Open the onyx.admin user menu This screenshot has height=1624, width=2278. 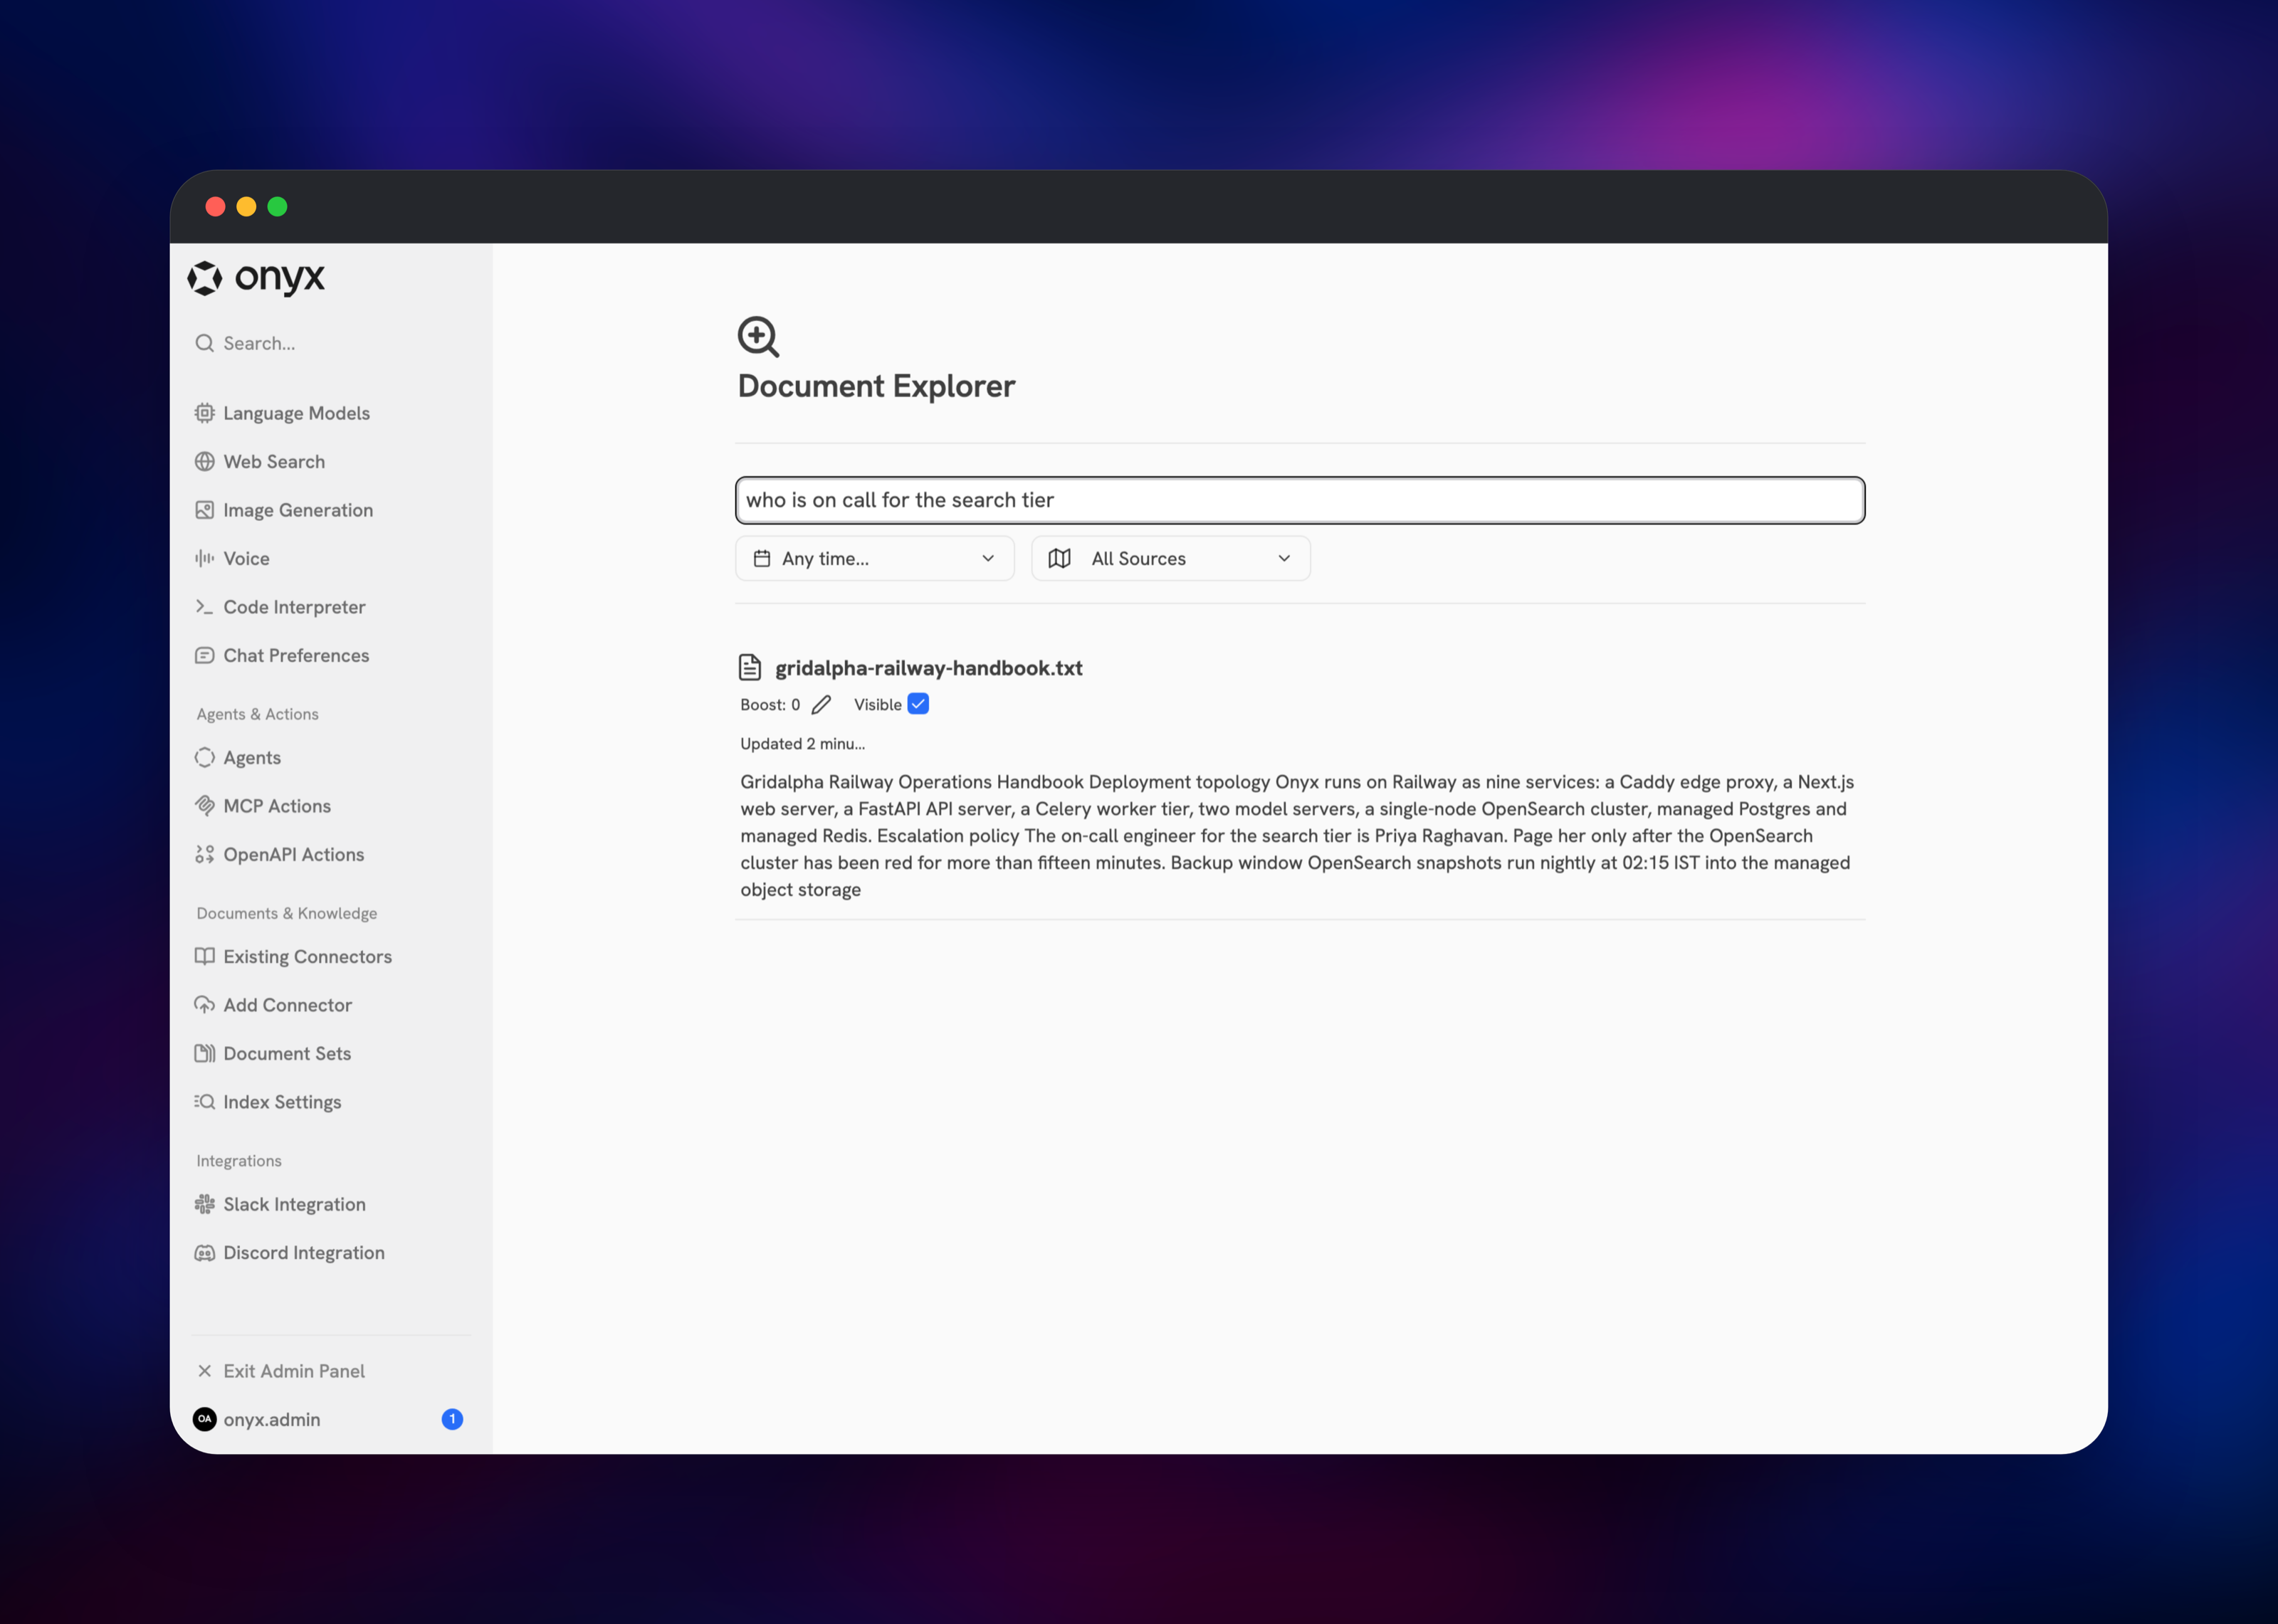tap(331, 1419)
